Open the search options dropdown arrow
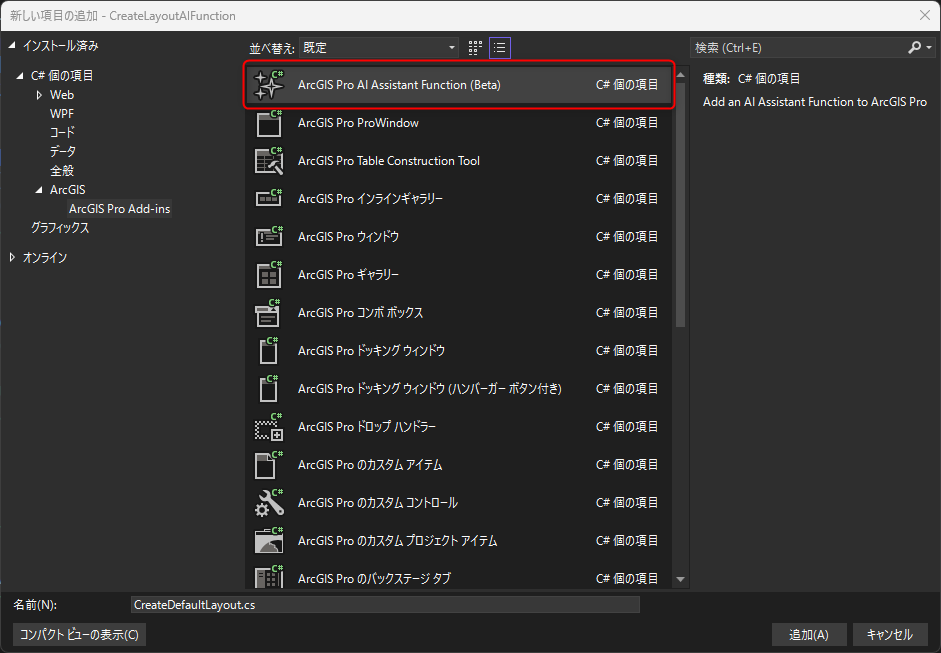The image size is (941, 653). [x=929, y=47]
